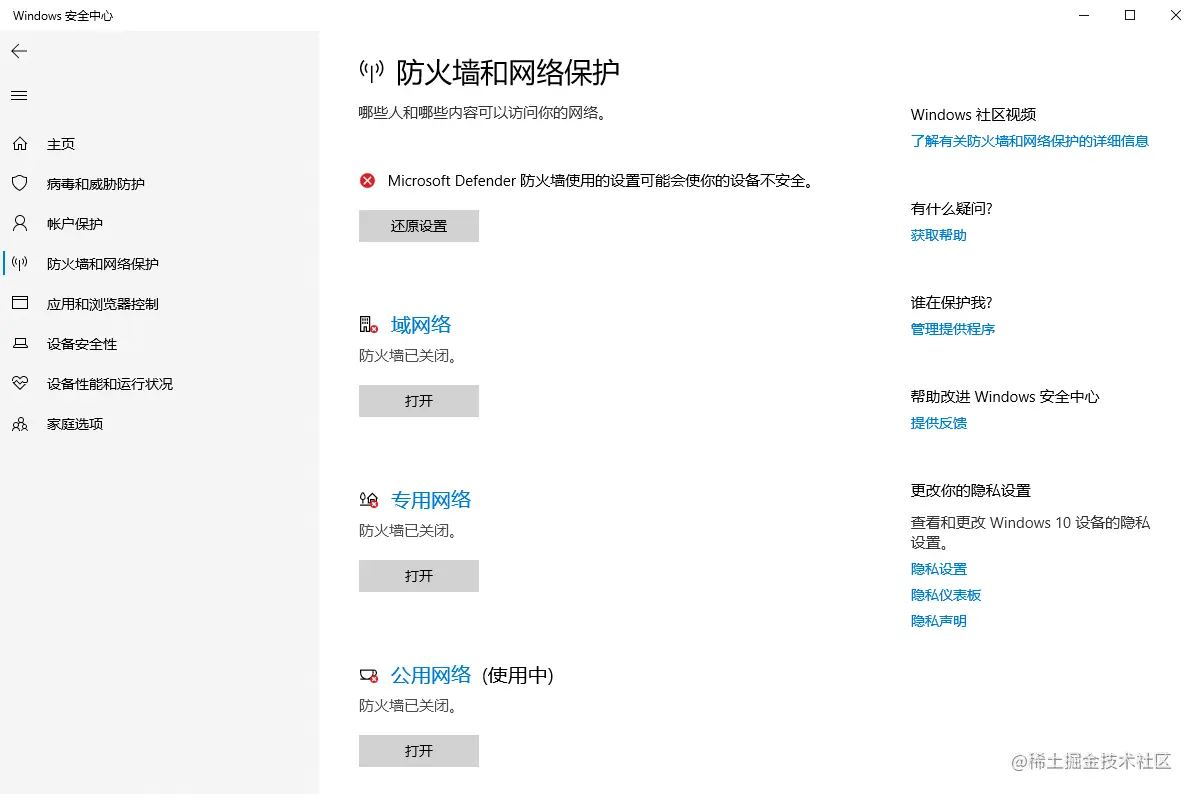This screenshot has height=794, width=1194.
Task: Click the Windows 社区视频 heading
Action: tap(973, 115)
